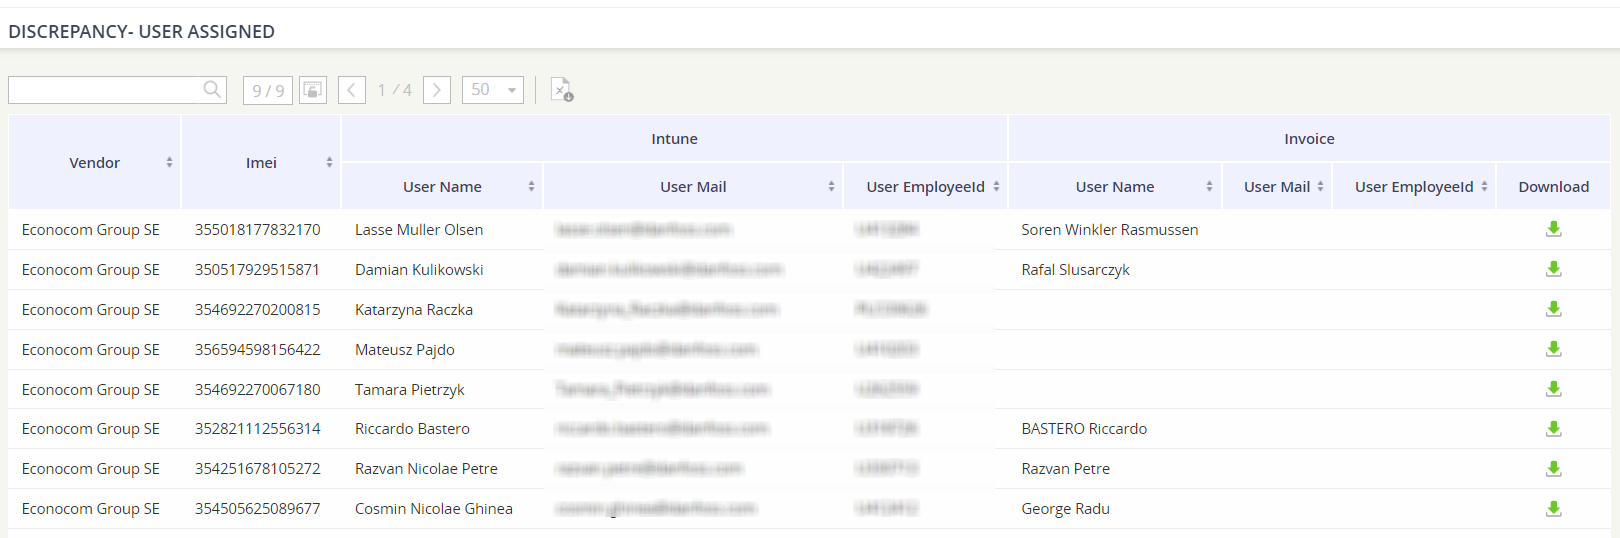Click Razvan Petre invoice name
This screenshot has height=538, width=1620.
click(1066, 469)
